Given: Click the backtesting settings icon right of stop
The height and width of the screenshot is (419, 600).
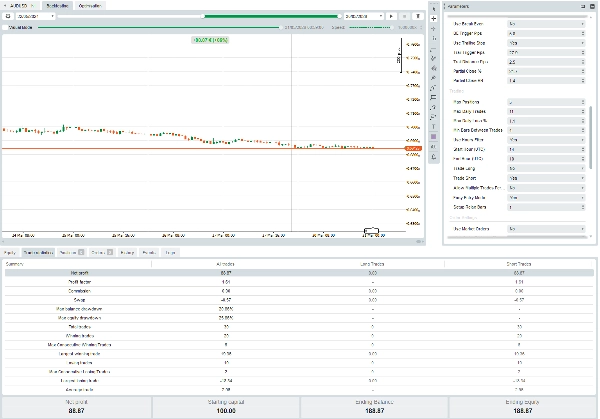Looking at the screenshot, I should (417, 17).
